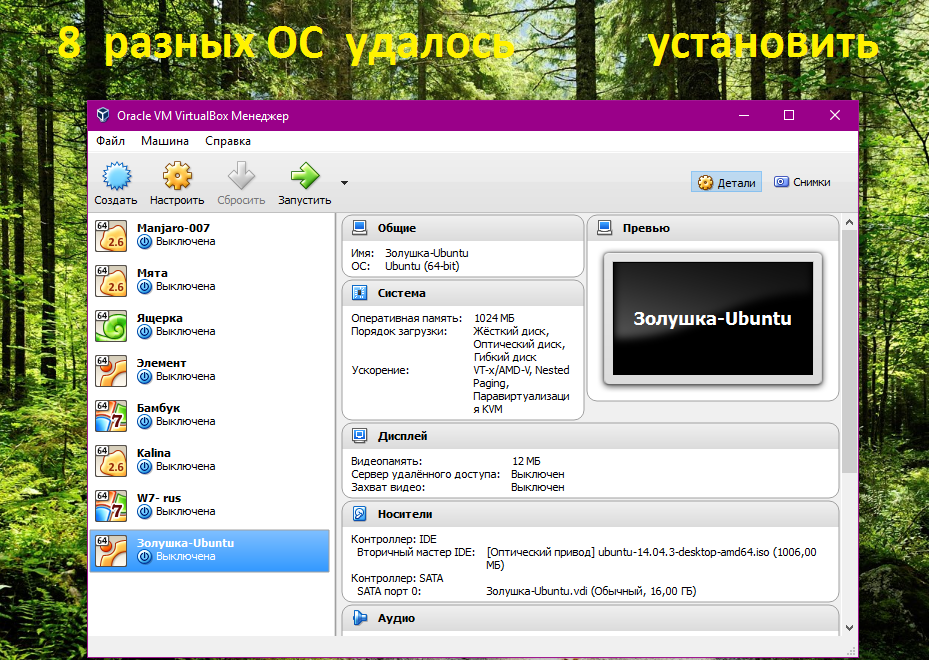
Task: Open Настроить settings gear icon
Action: (x=177, y=175)
